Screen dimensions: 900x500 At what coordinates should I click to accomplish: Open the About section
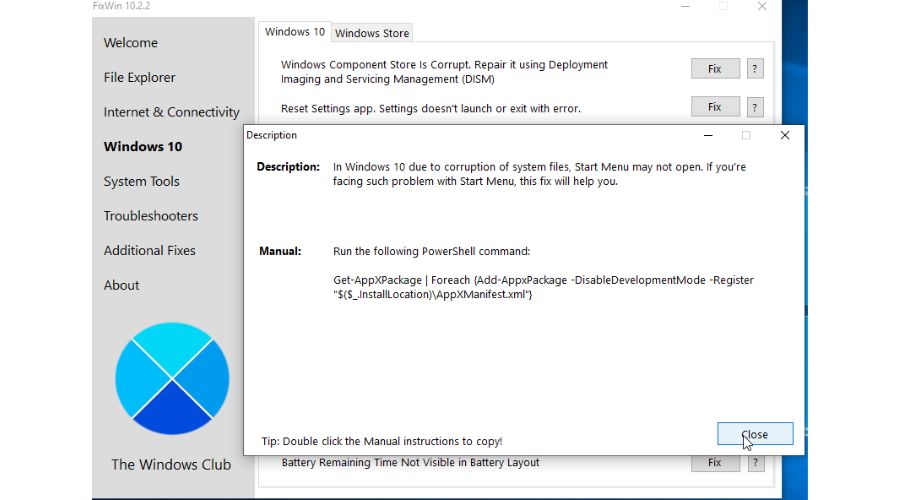[121, 285]
